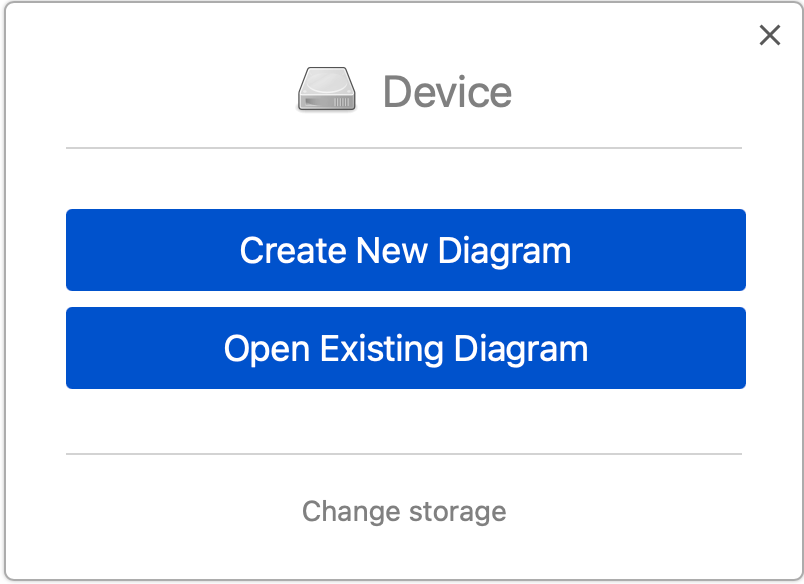This screenshot has height=584, width=804.
Task: Start a new diagram on this device
Action: (405, 250)
